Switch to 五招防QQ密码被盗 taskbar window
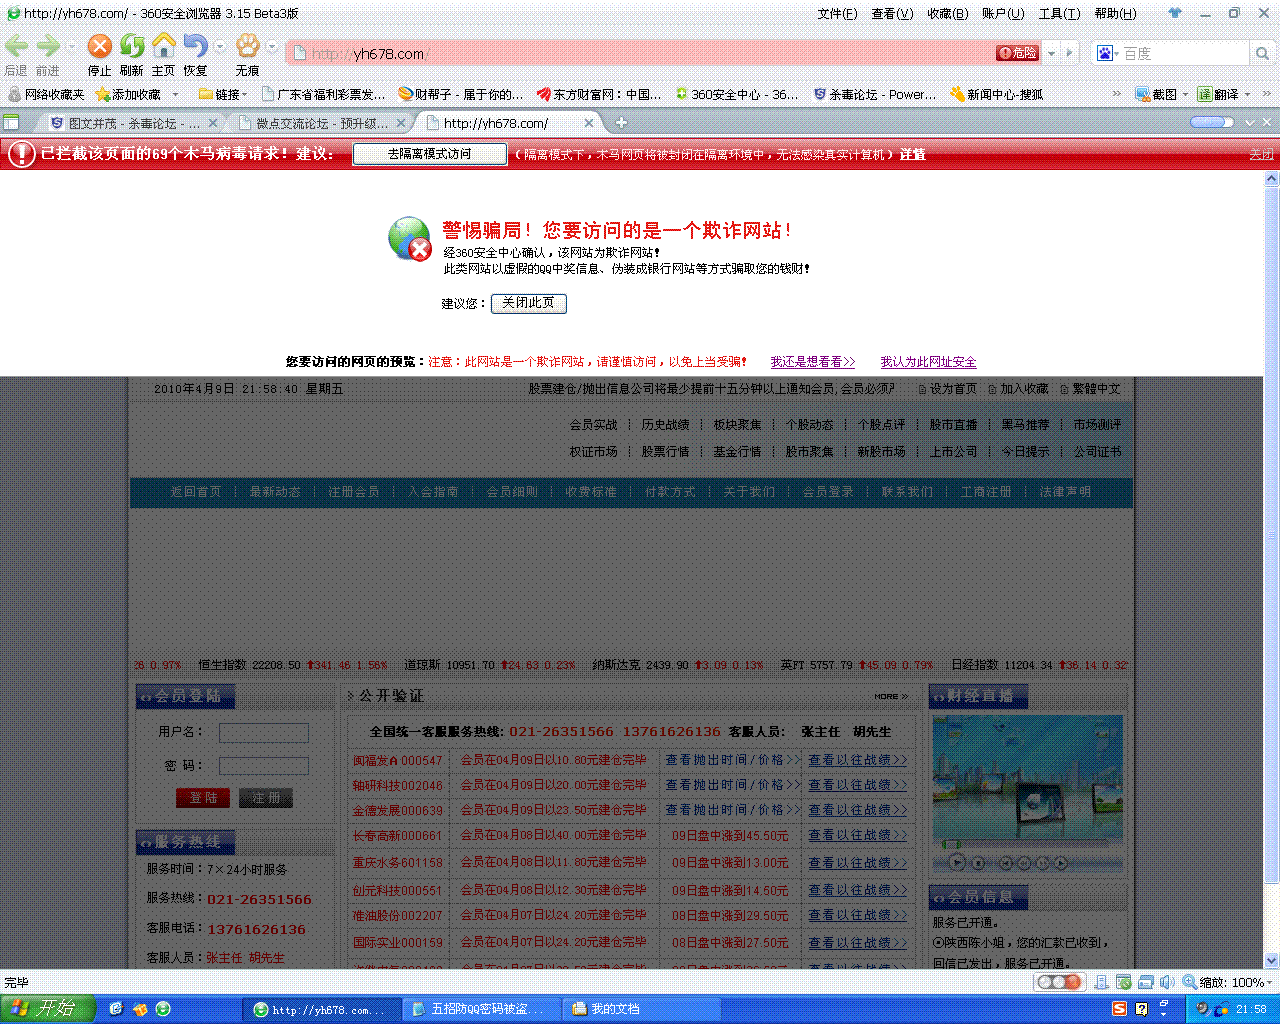The width and height of the screenshot is (1280, 1024). tap(482, 1009)
